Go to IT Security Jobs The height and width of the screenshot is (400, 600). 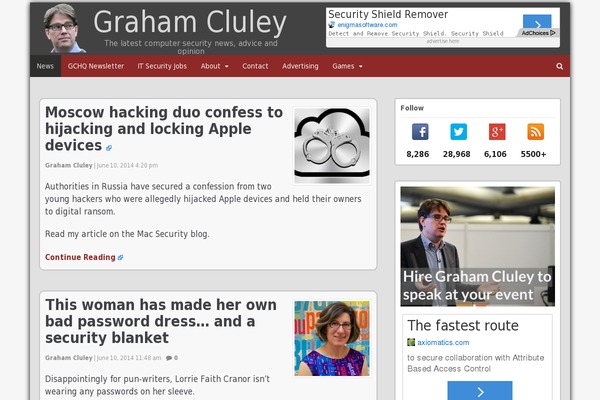pos(162,66)
